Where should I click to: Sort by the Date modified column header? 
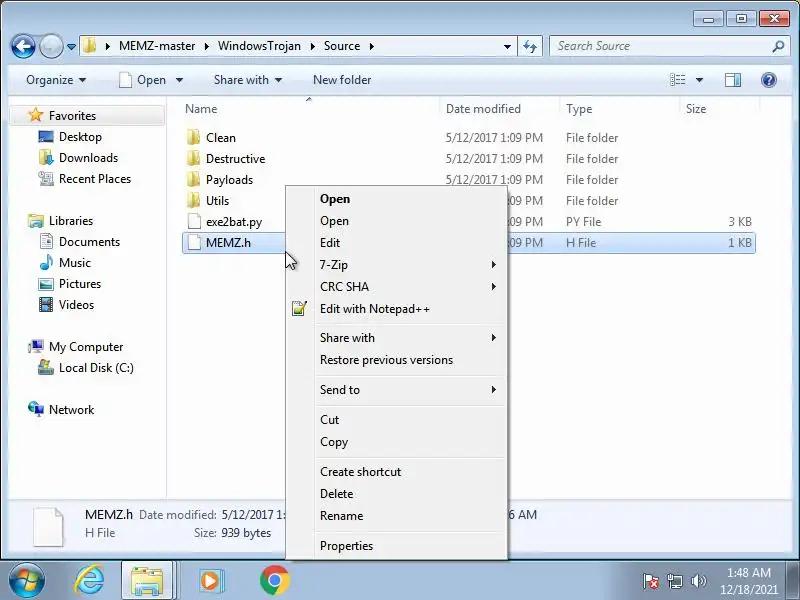tap(483, 109)
